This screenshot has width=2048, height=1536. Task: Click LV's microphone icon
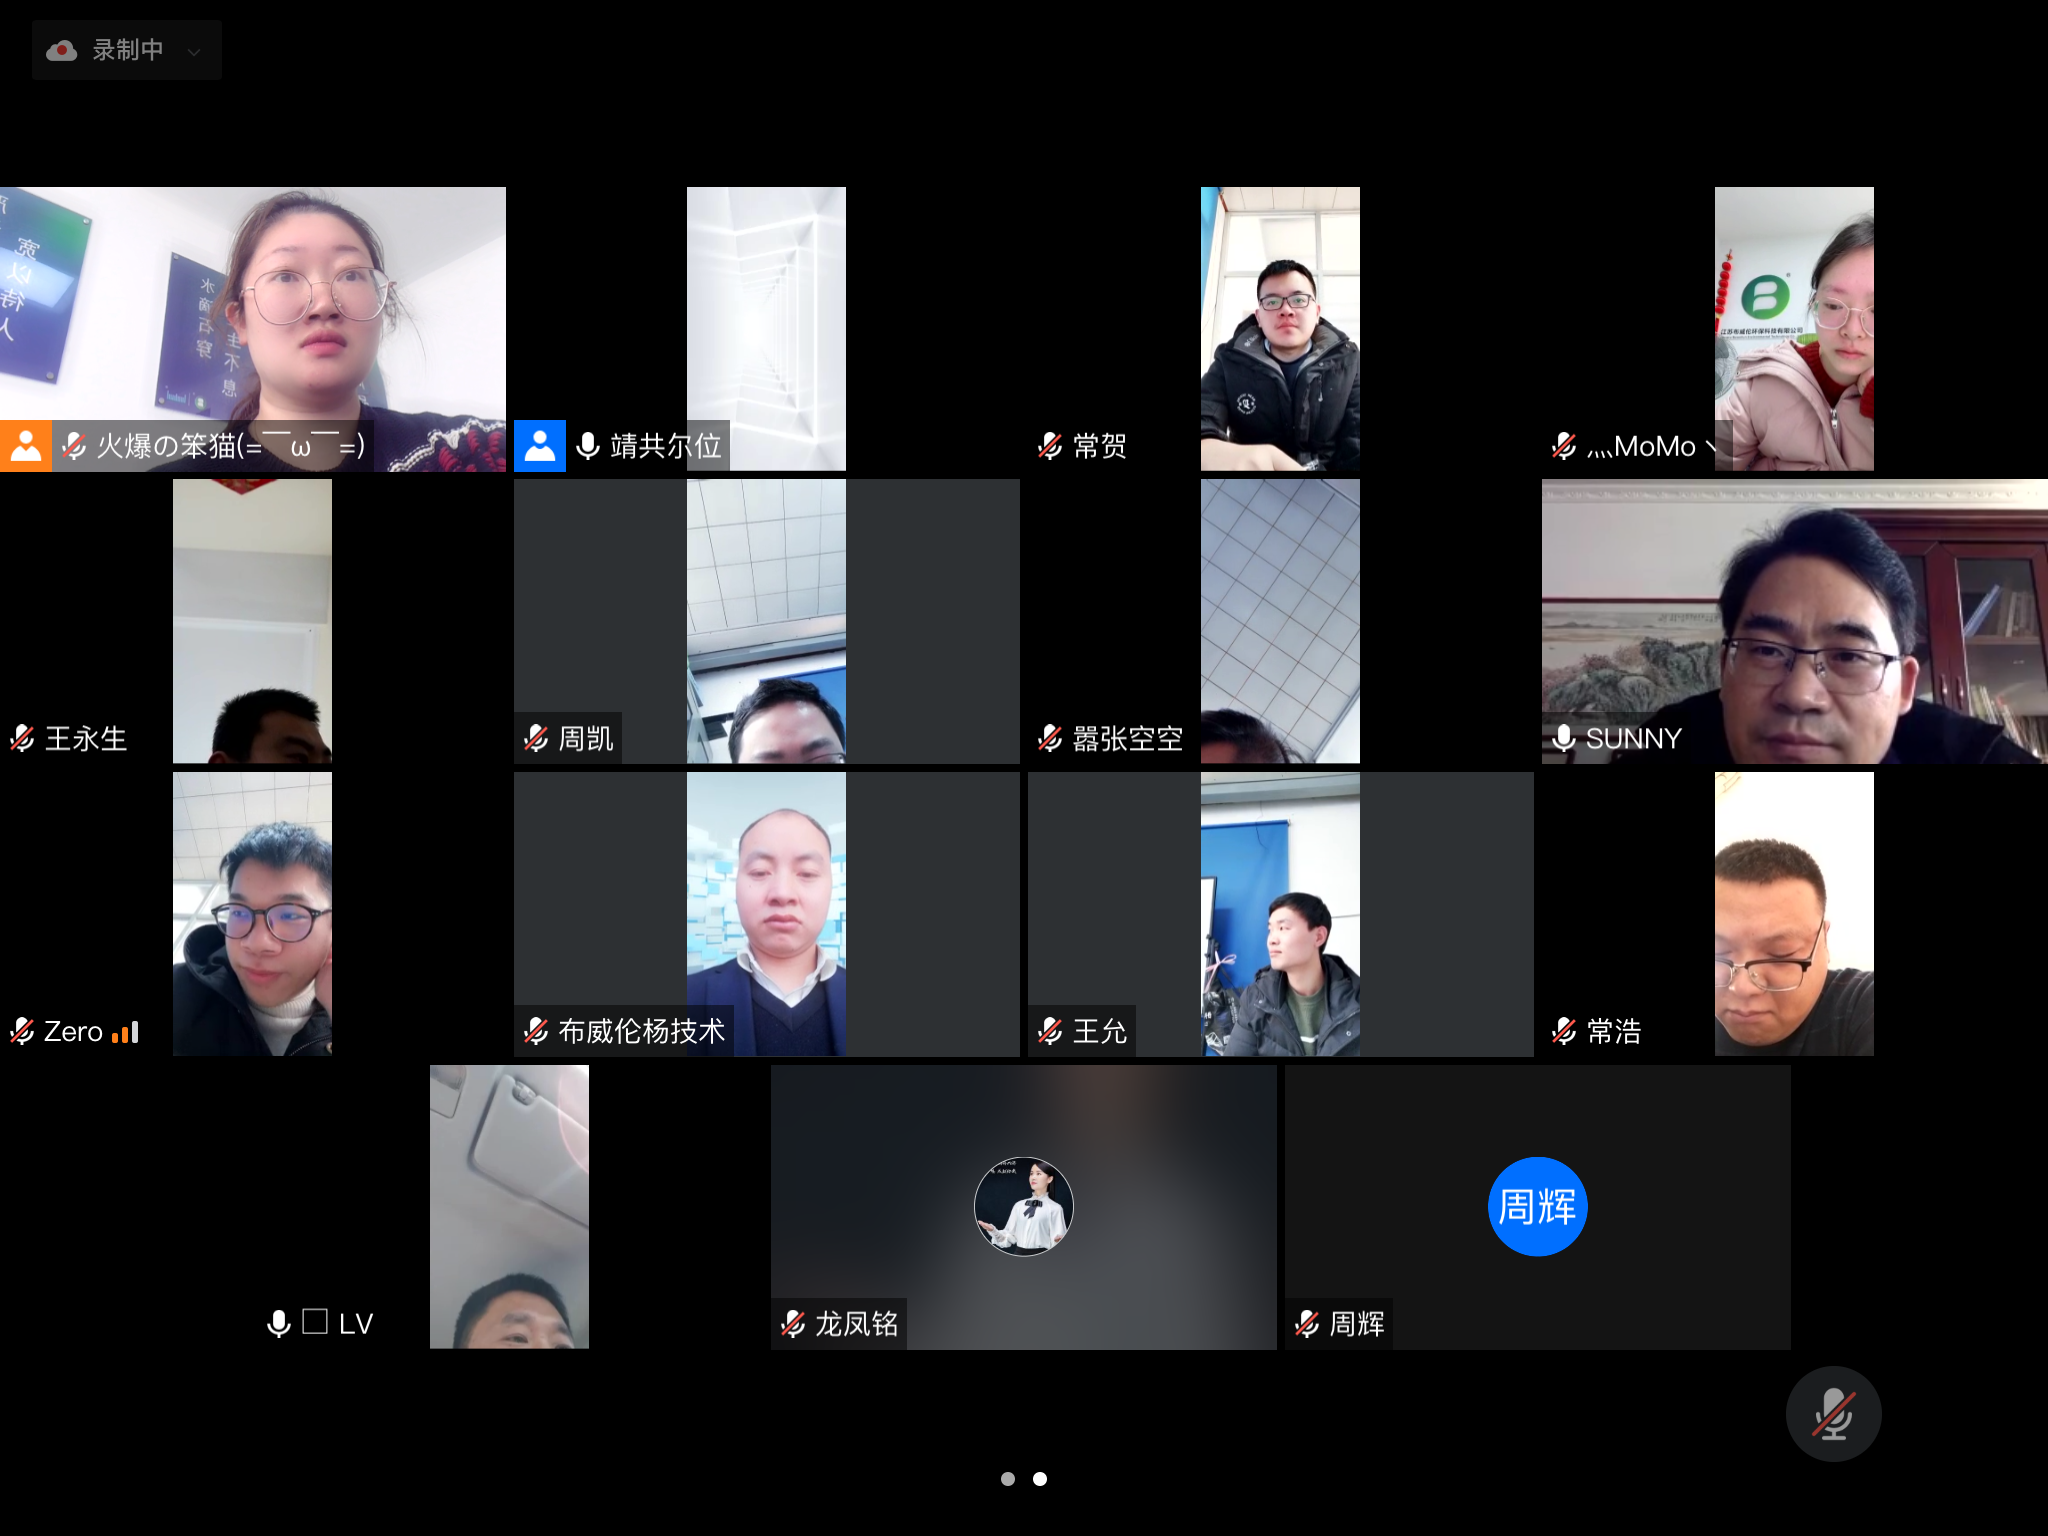(x=279, y=1324)
